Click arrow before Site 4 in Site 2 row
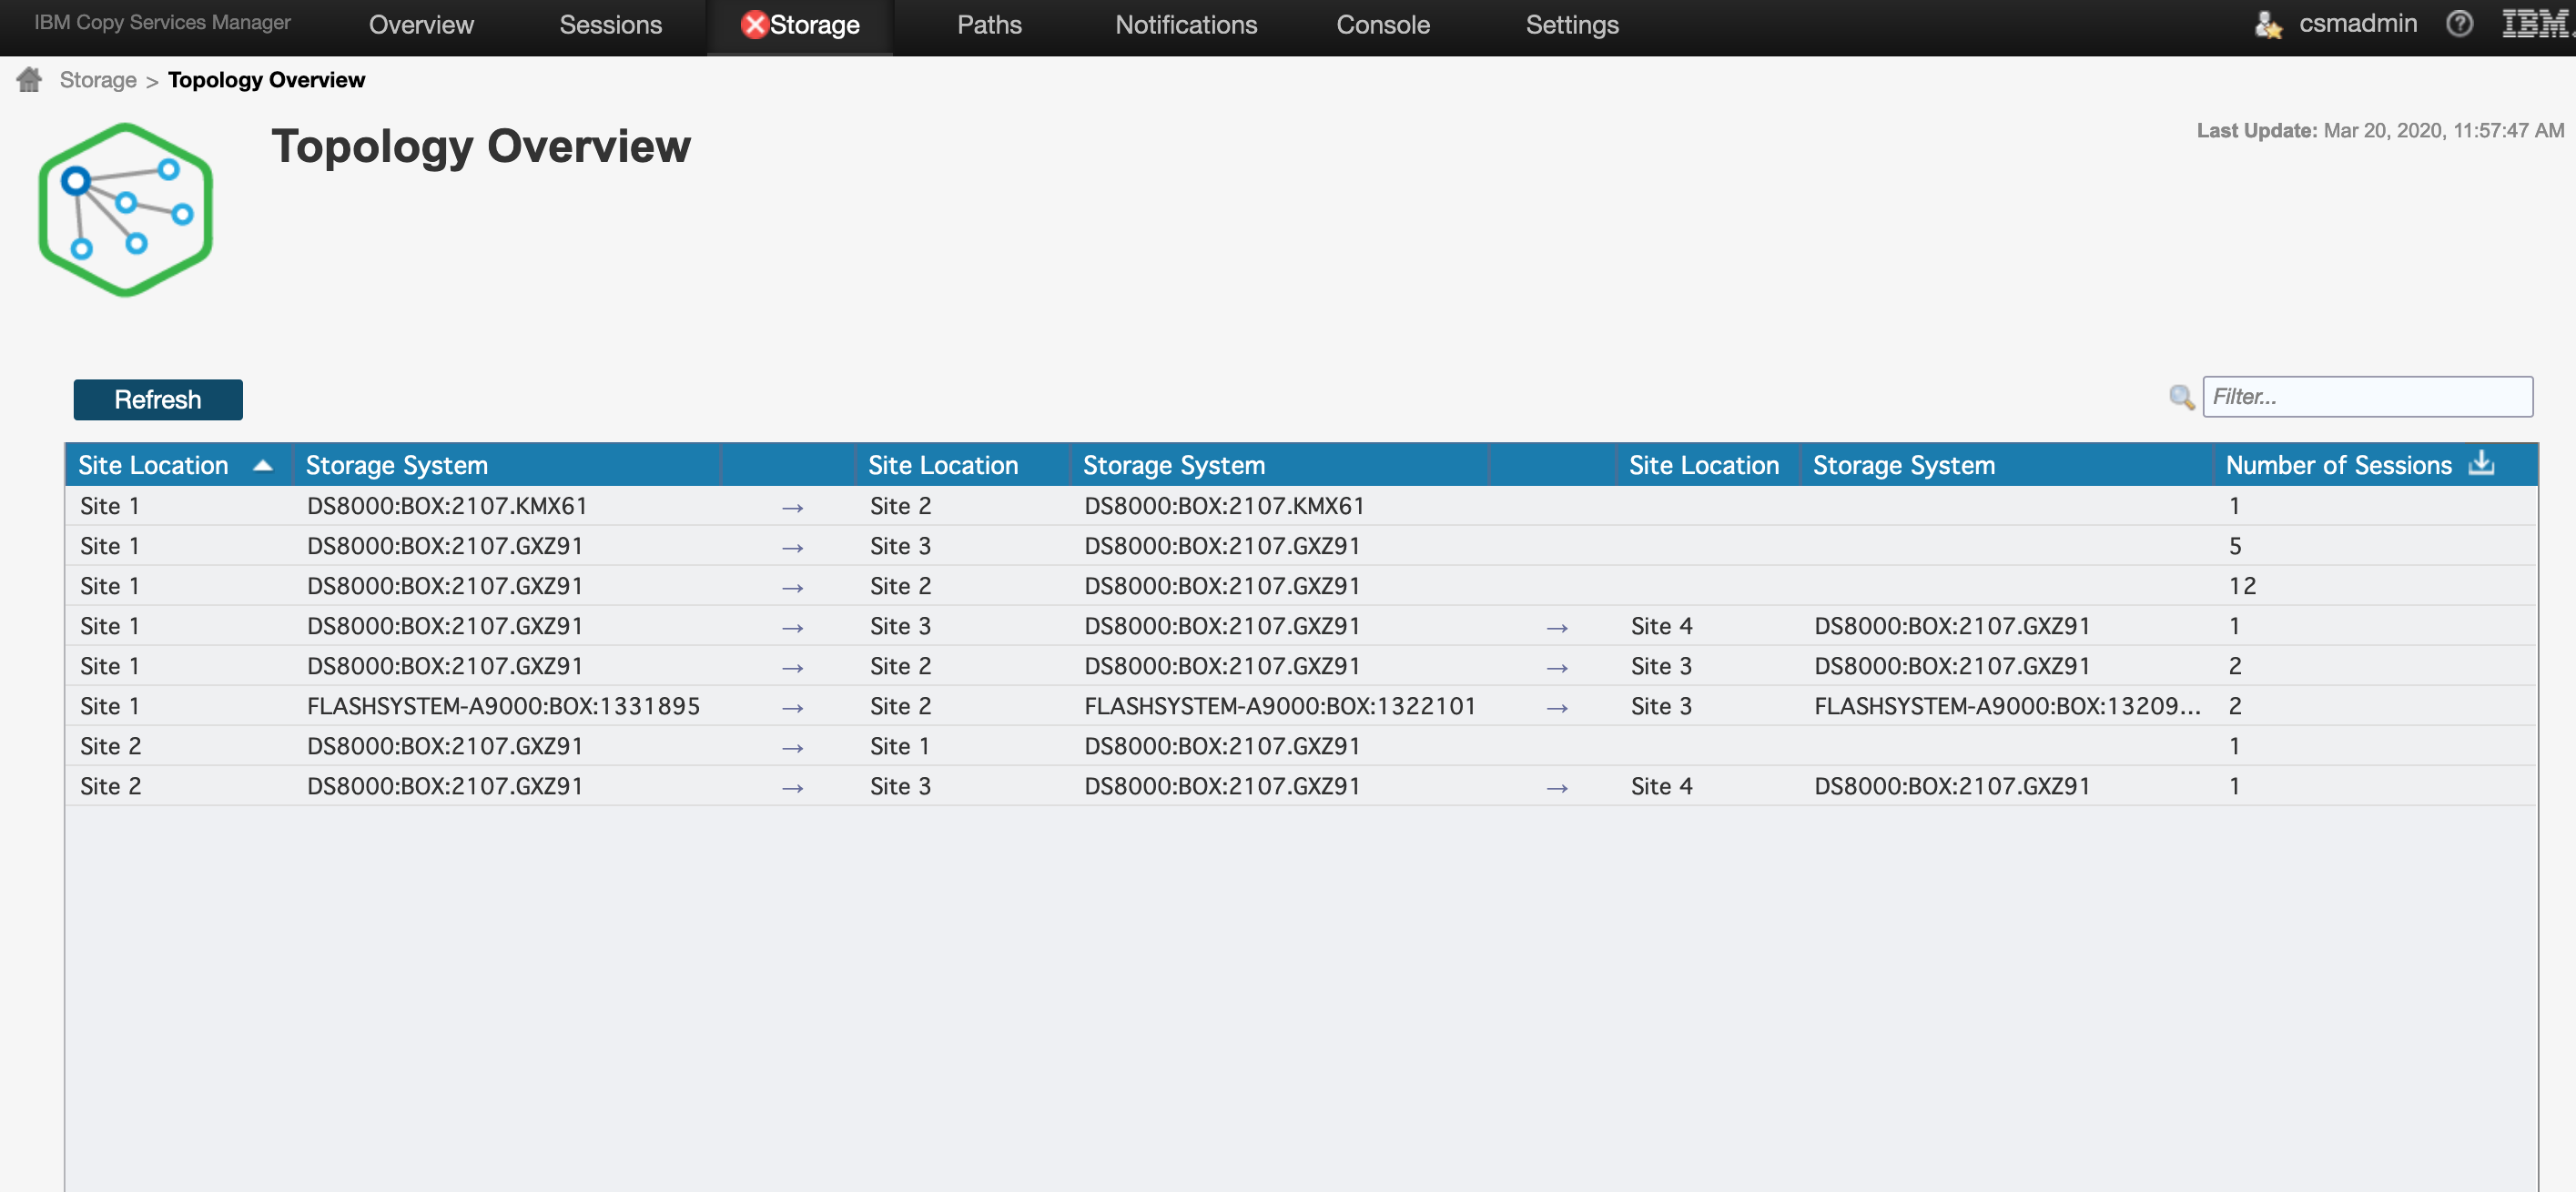 point(1557,788)
